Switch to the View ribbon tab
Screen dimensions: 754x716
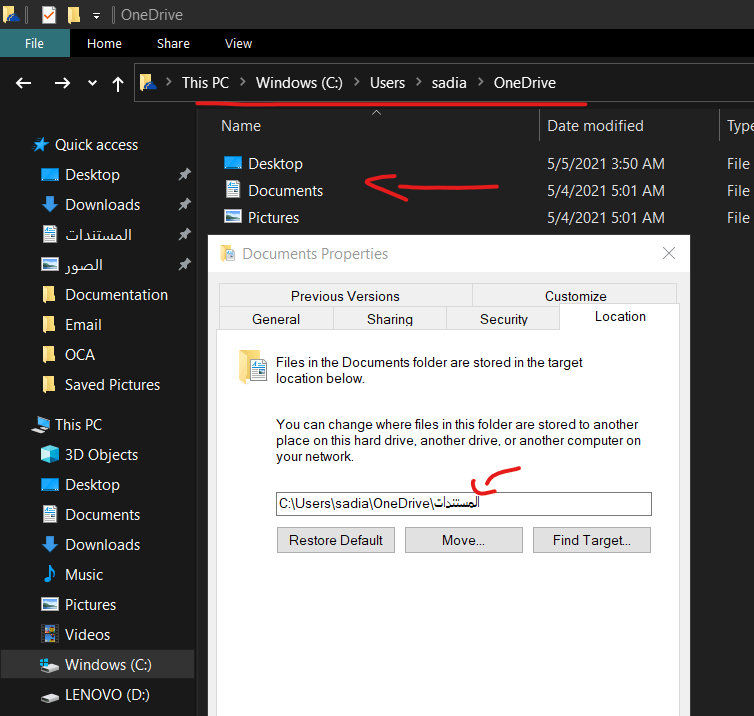click(238, 43)
